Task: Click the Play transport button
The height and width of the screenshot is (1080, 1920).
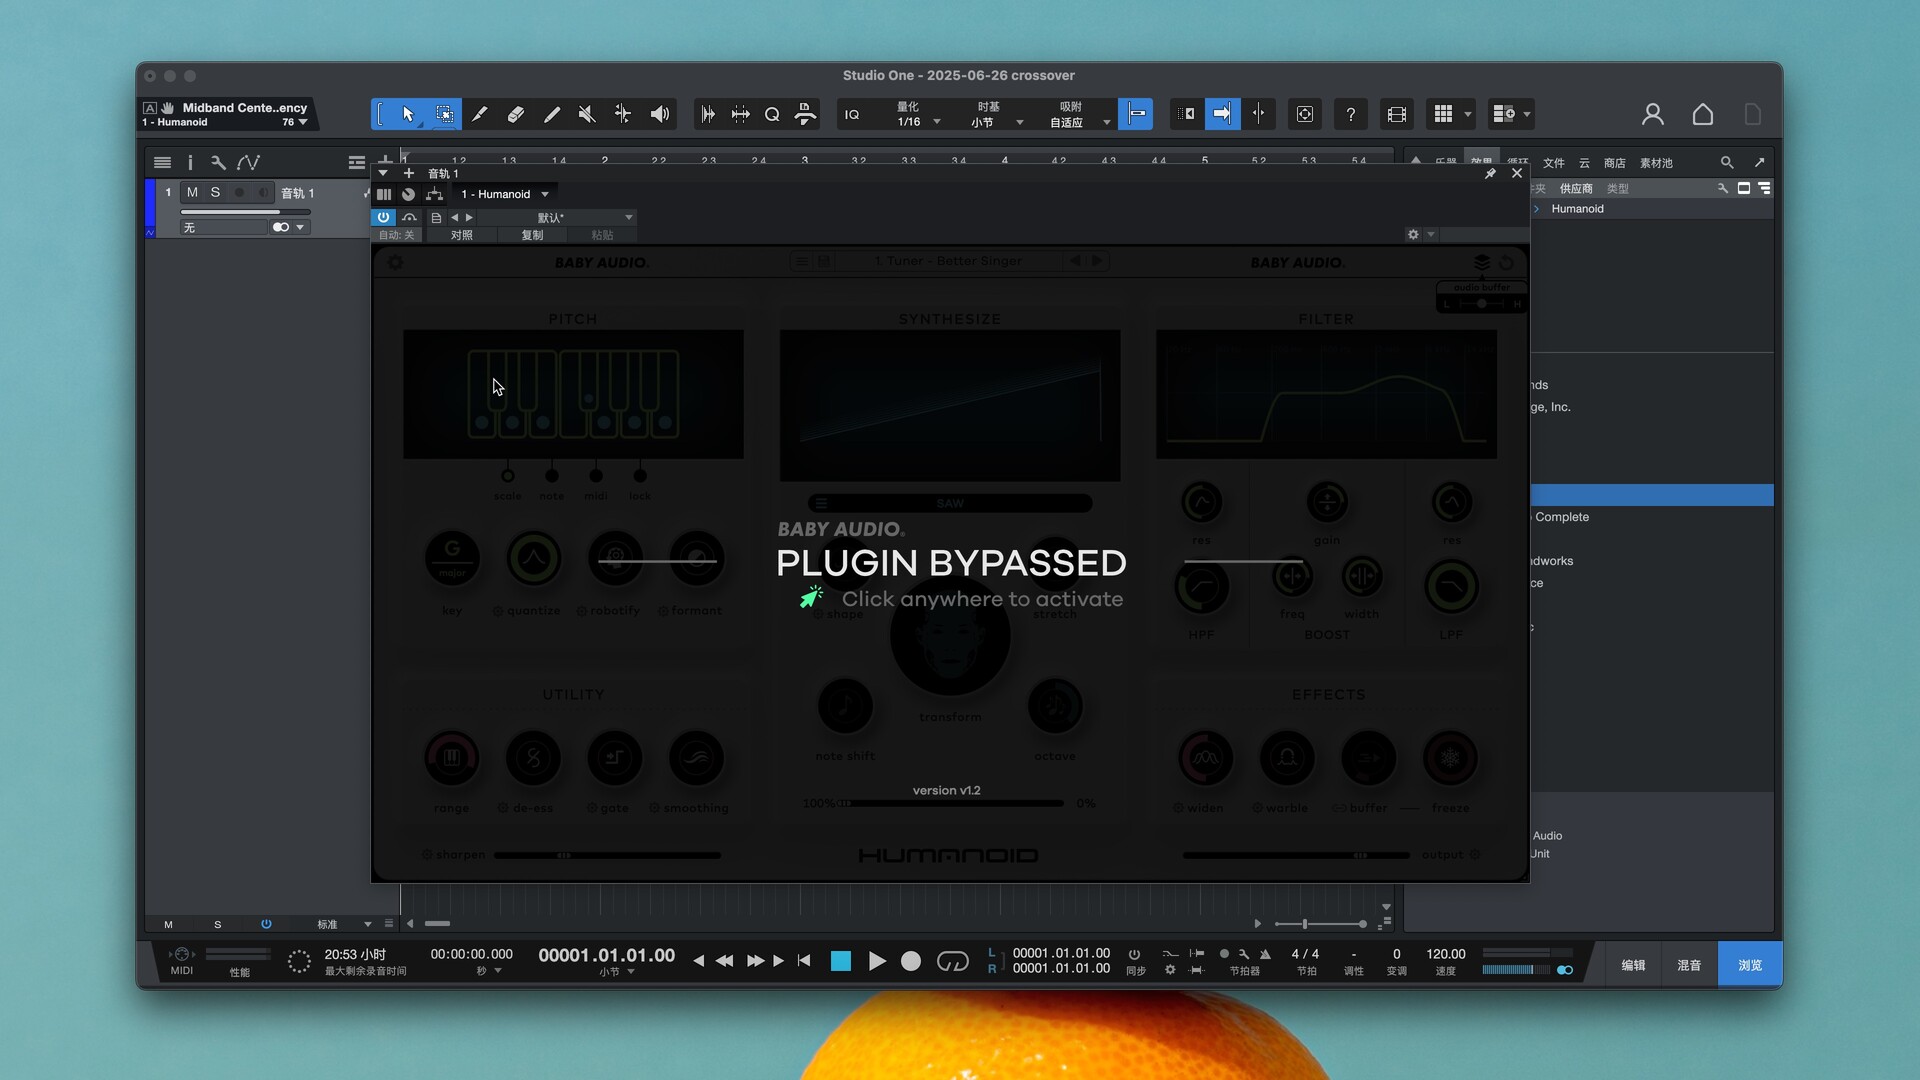Action: (x=877, y=961)
